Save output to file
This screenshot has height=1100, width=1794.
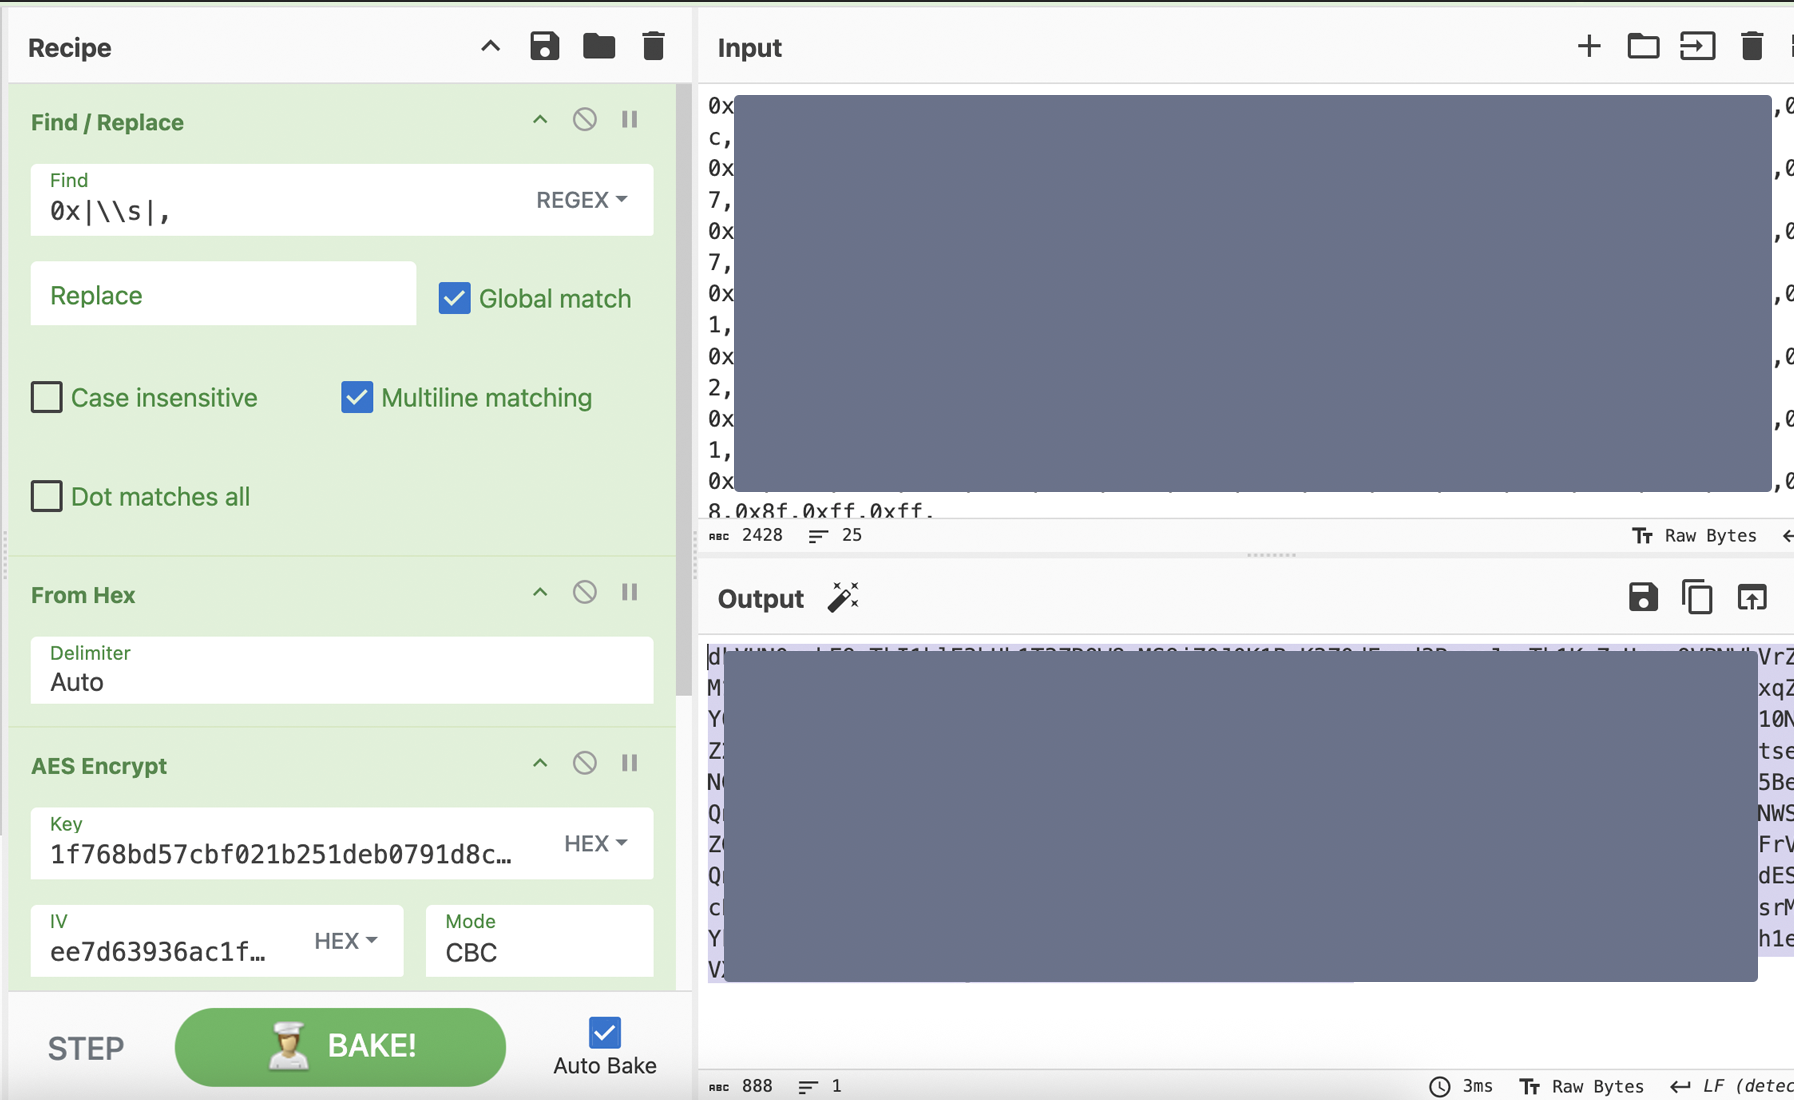pyautogui.click(x=1643, y=598)
